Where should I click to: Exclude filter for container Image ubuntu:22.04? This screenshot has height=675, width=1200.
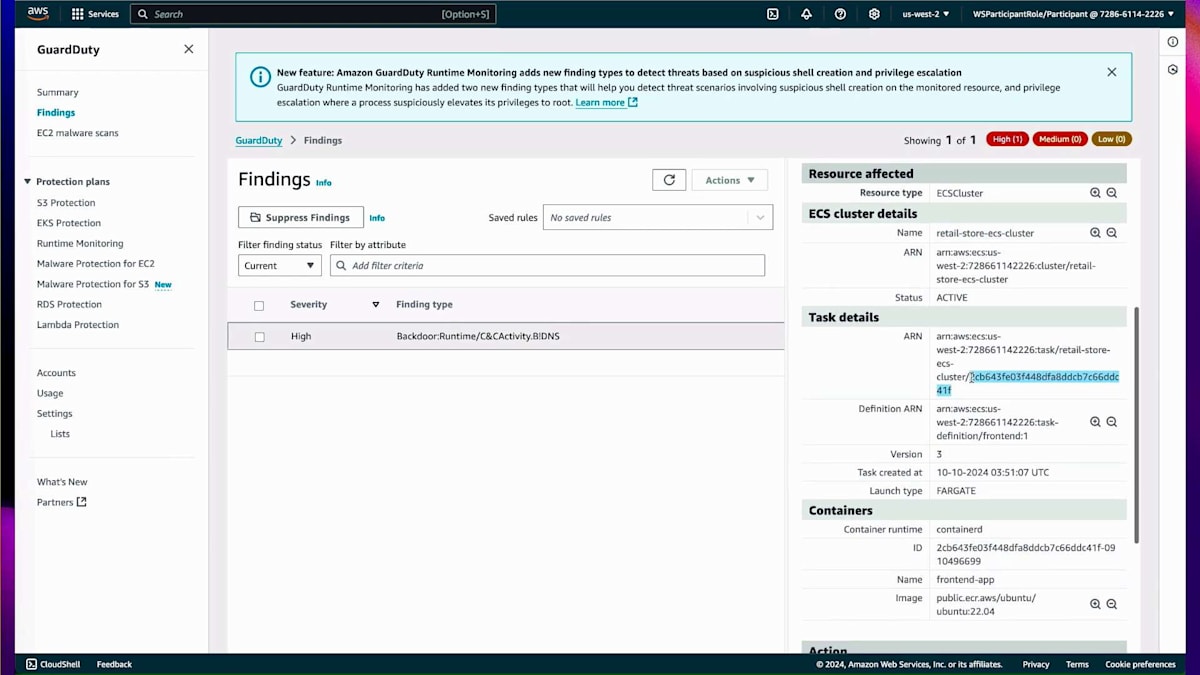[1111, 604]
